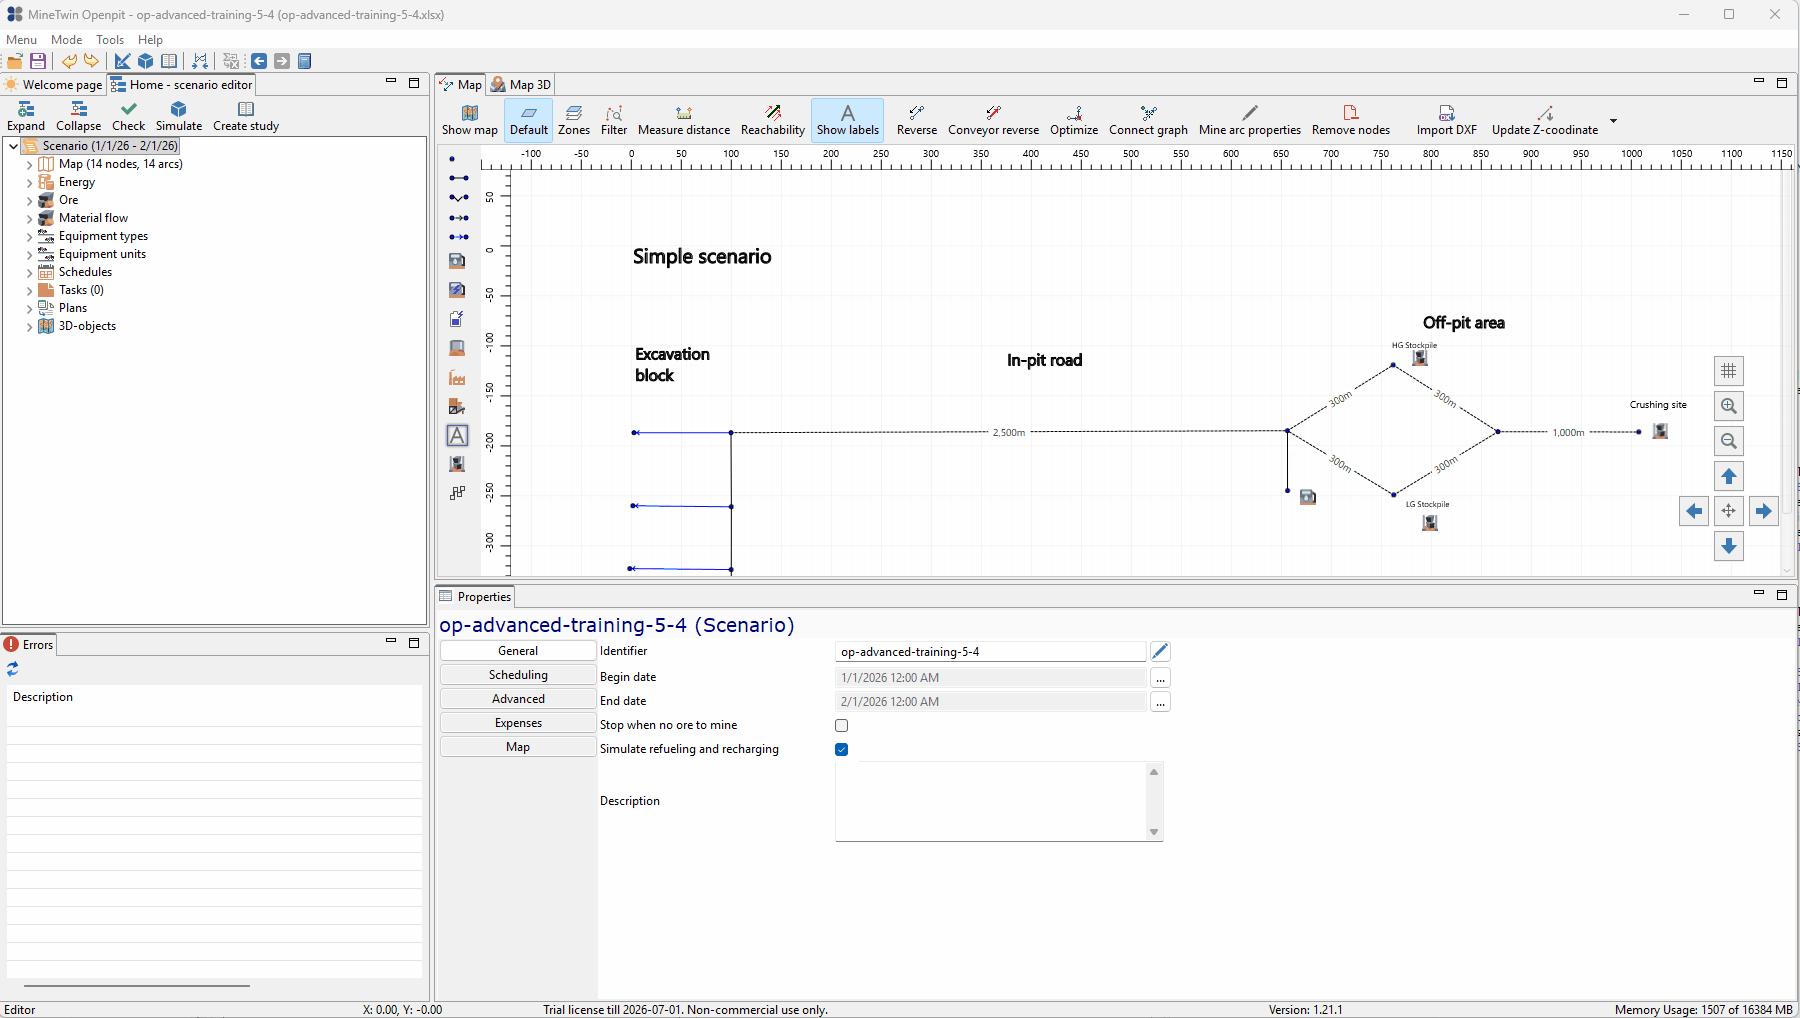The image size is (1800, 1018).
Task: Open Begin date picker ellipsis button
Action: point(1160,678)
